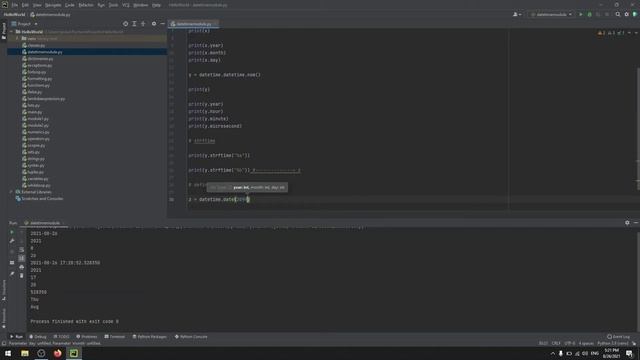The width and height of the screenshot is (640, 360).
Task: Click Expand All icon in Project panel header
Action: (x=134, y=24)
